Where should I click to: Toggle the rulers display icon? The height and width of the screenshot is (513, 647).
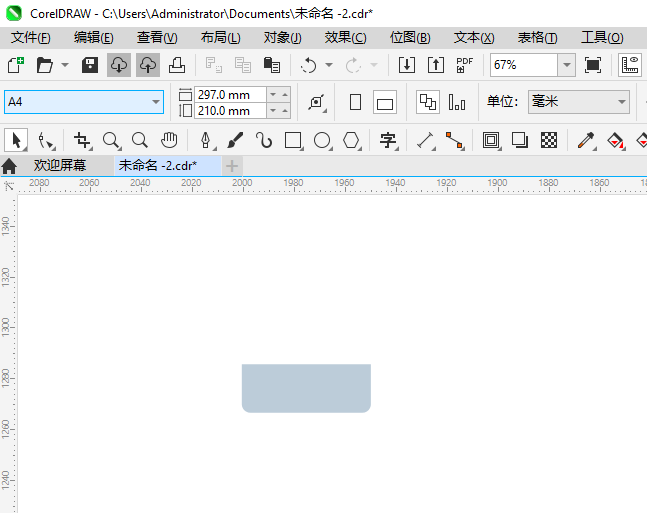tap(630, 65)
